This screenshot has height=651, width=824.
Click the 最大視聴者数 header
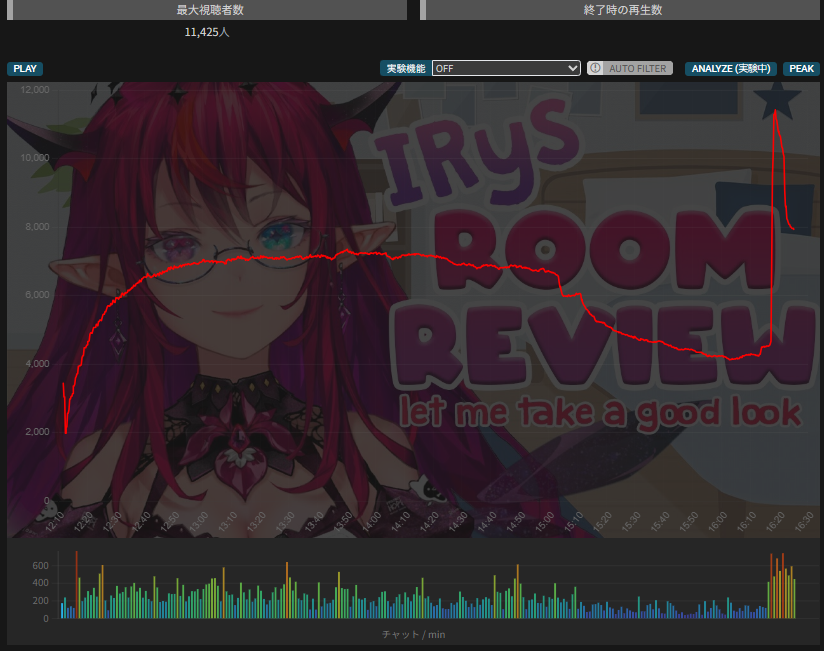[207, 10]
